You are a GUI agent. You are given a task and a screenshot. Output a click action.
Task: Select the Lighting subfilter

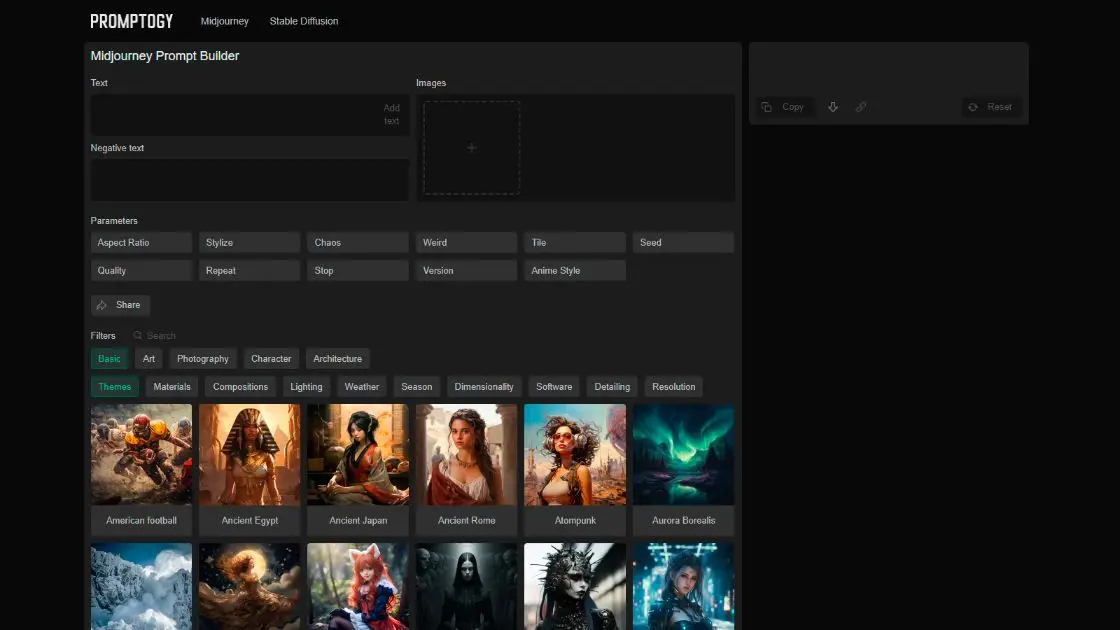(306, 386)
